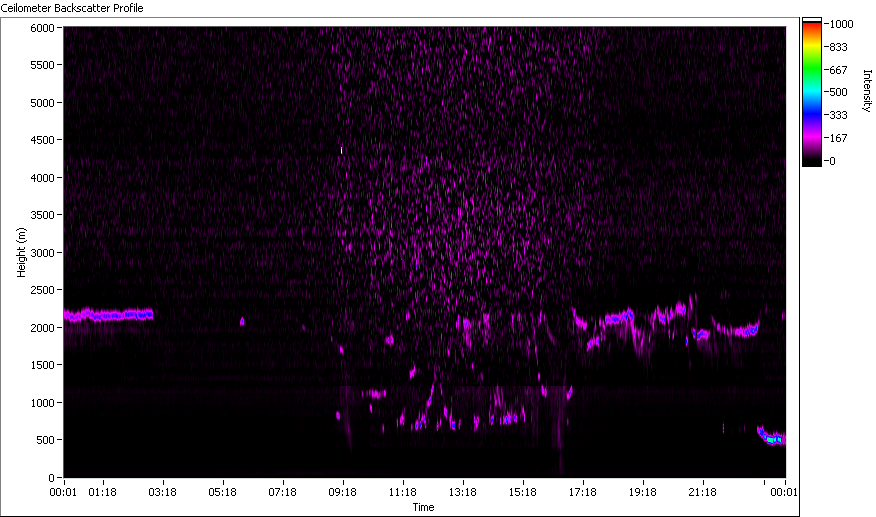
Task: Click the 6000 height tick label
Action: click(42, 28)
